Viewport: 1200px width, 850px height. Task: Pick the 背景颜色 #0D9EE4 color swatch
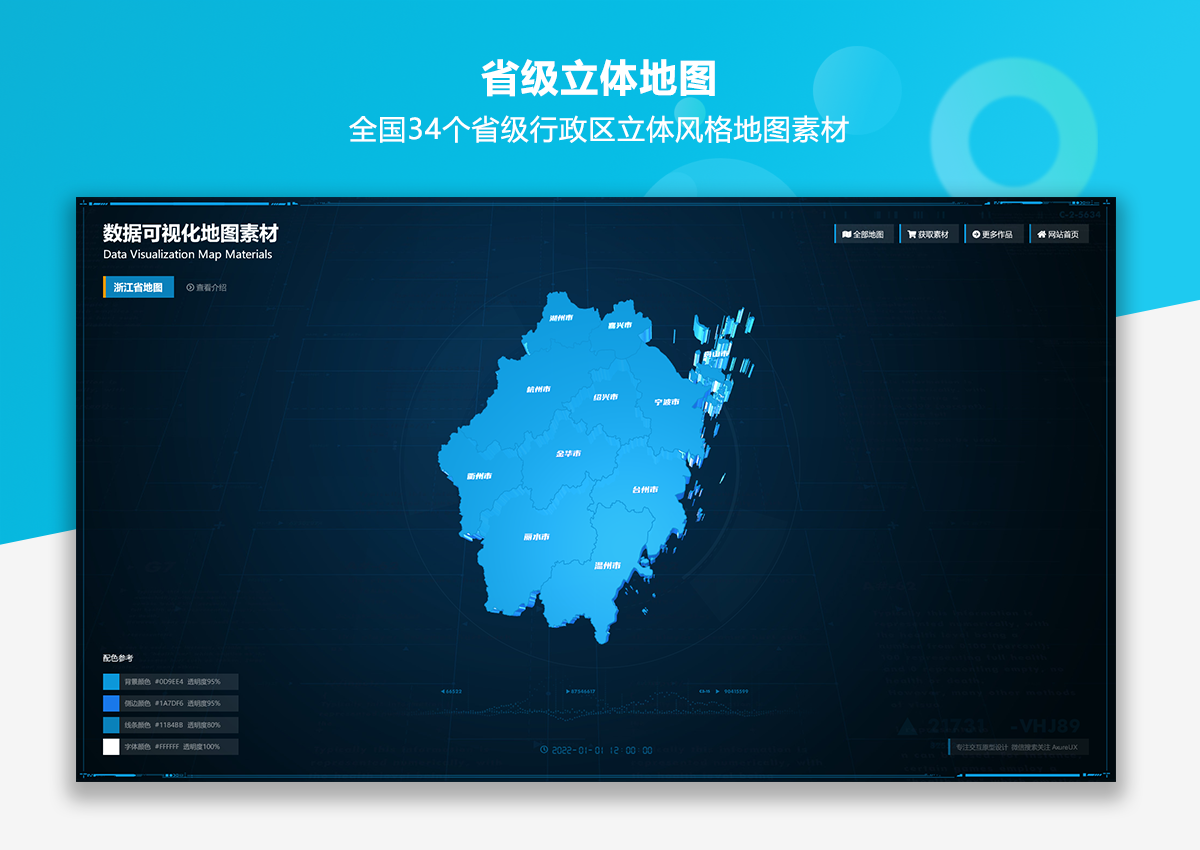point(111,682)
